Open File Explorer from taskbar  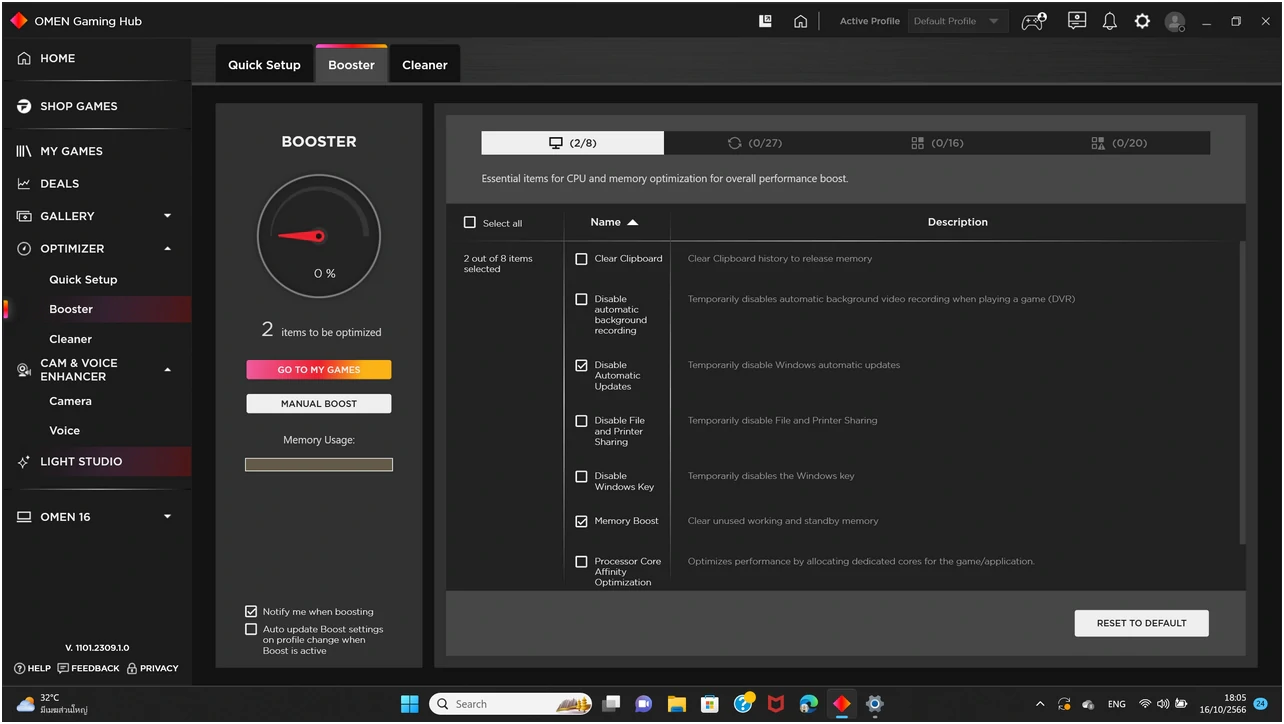pyautogui.click(x=676, y=704)
